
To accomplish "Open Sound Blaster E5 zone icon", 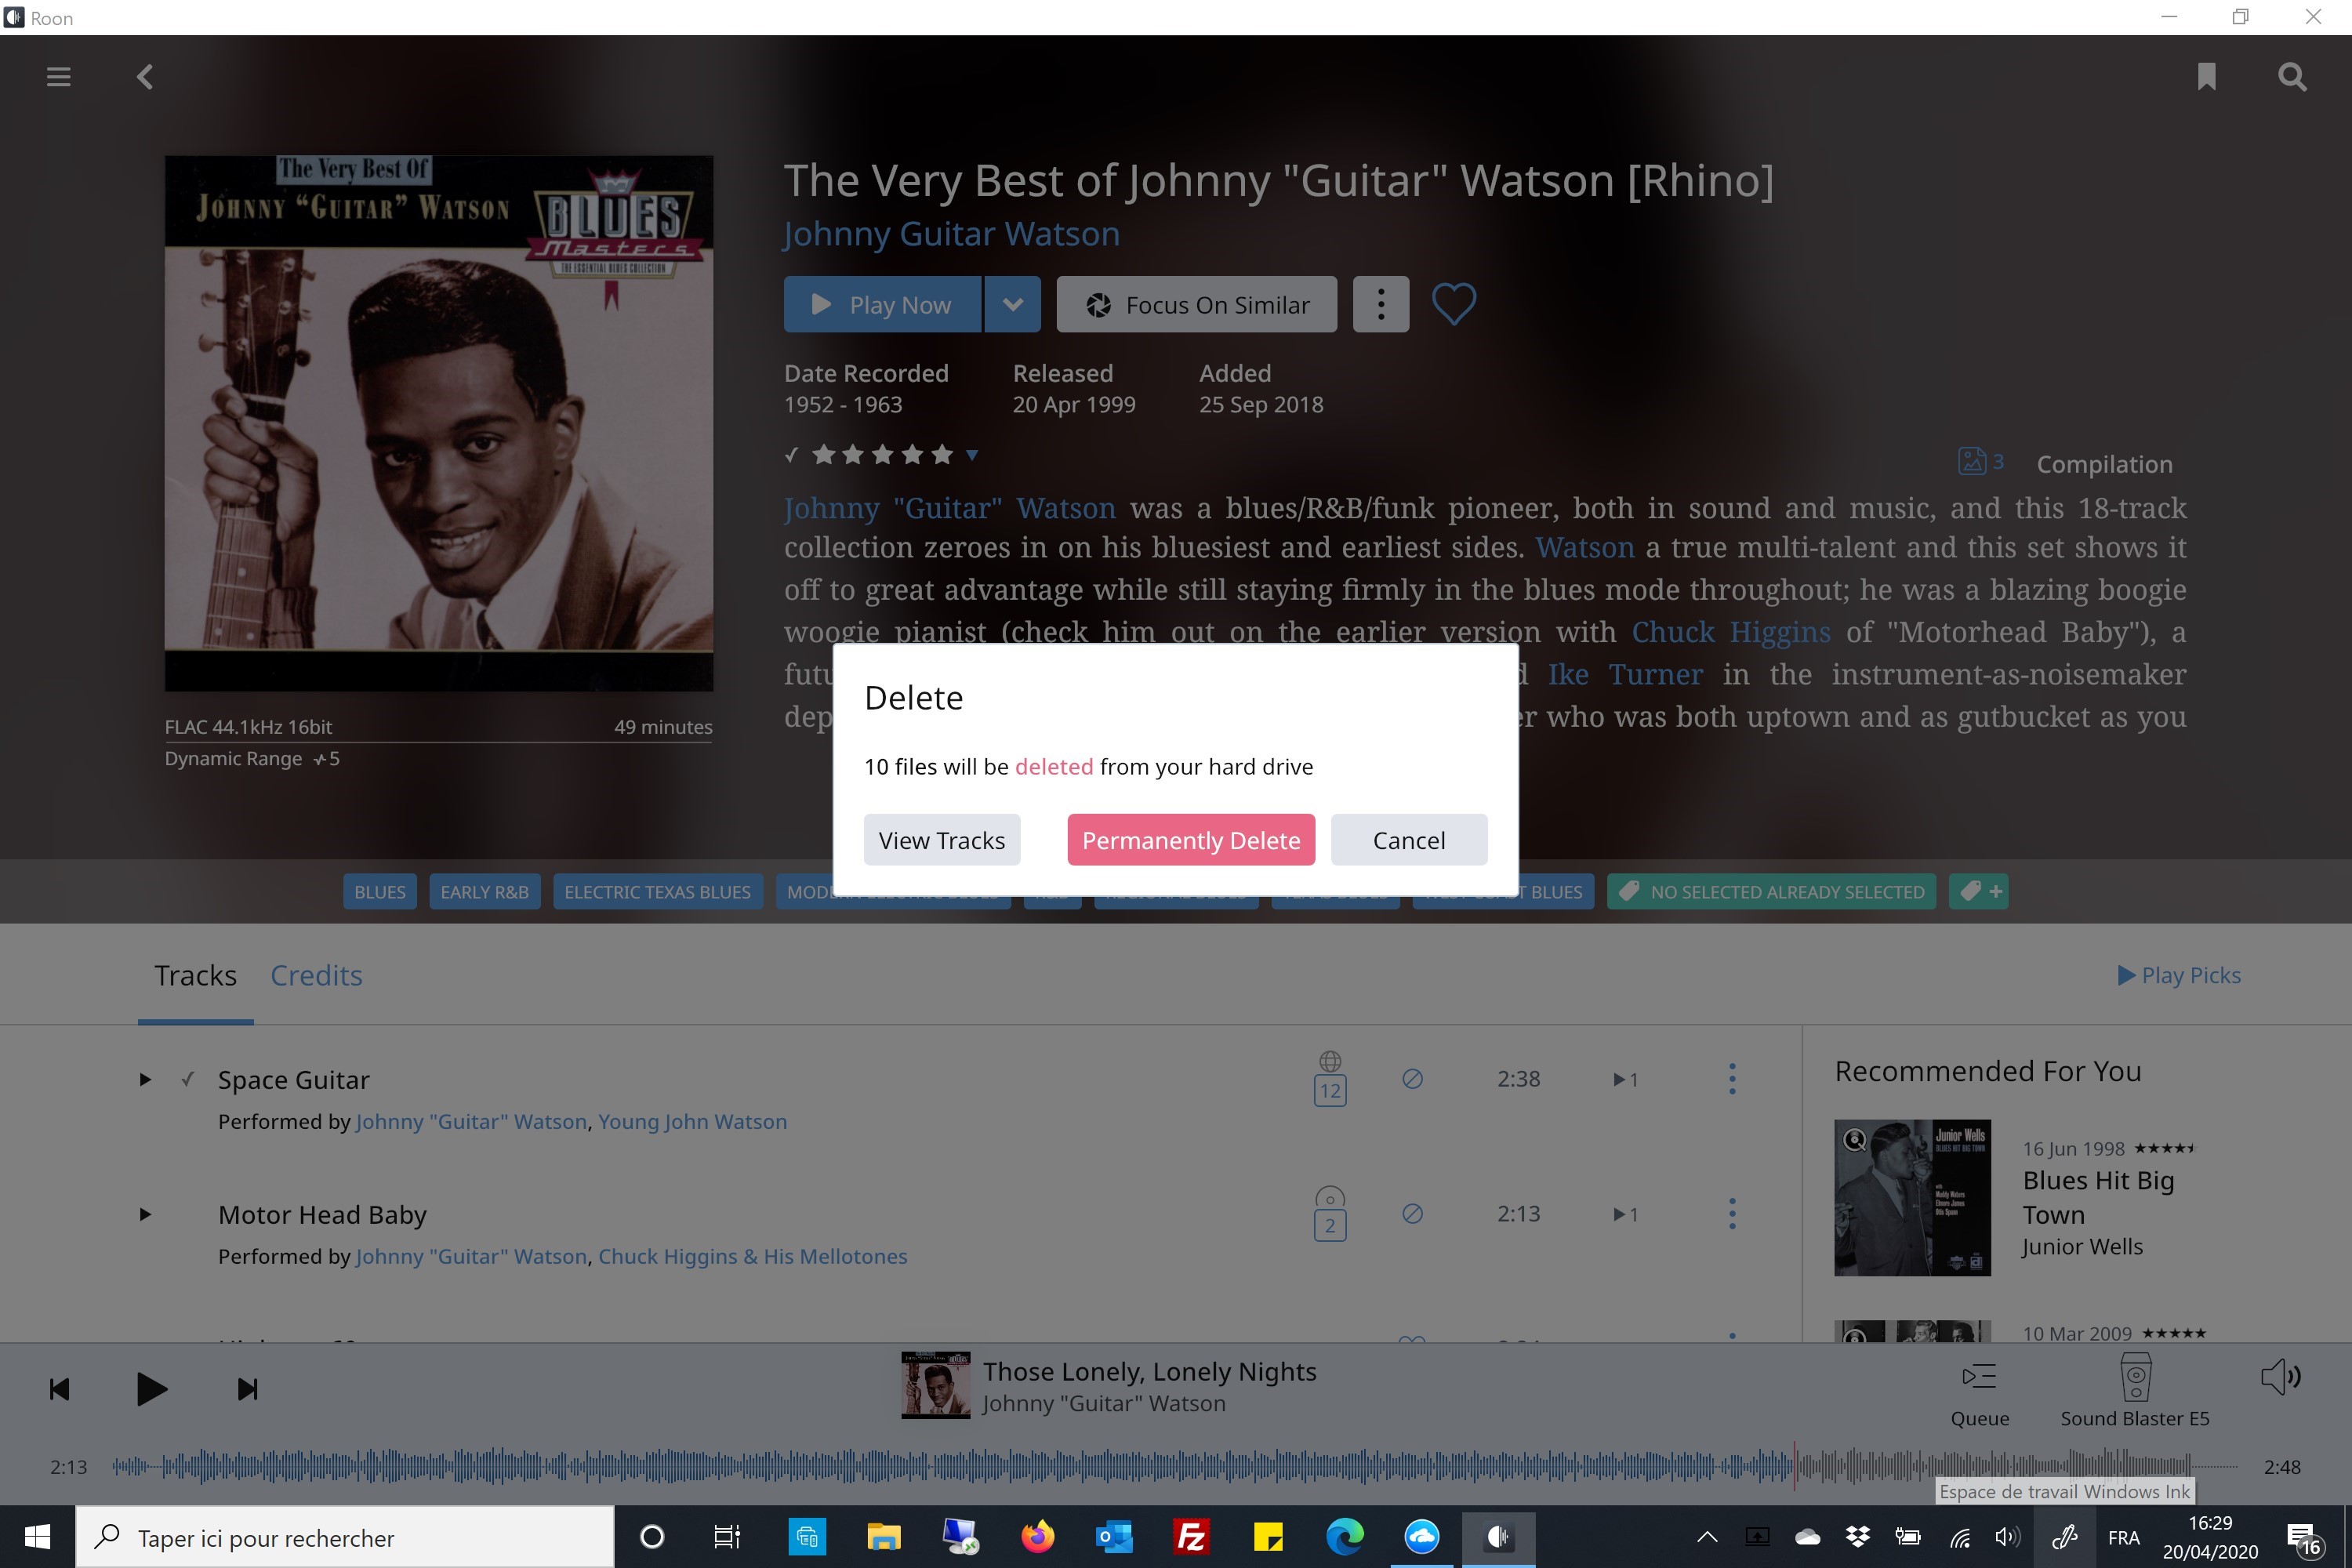I will pyautogui.click(x=2135, y=1378).
